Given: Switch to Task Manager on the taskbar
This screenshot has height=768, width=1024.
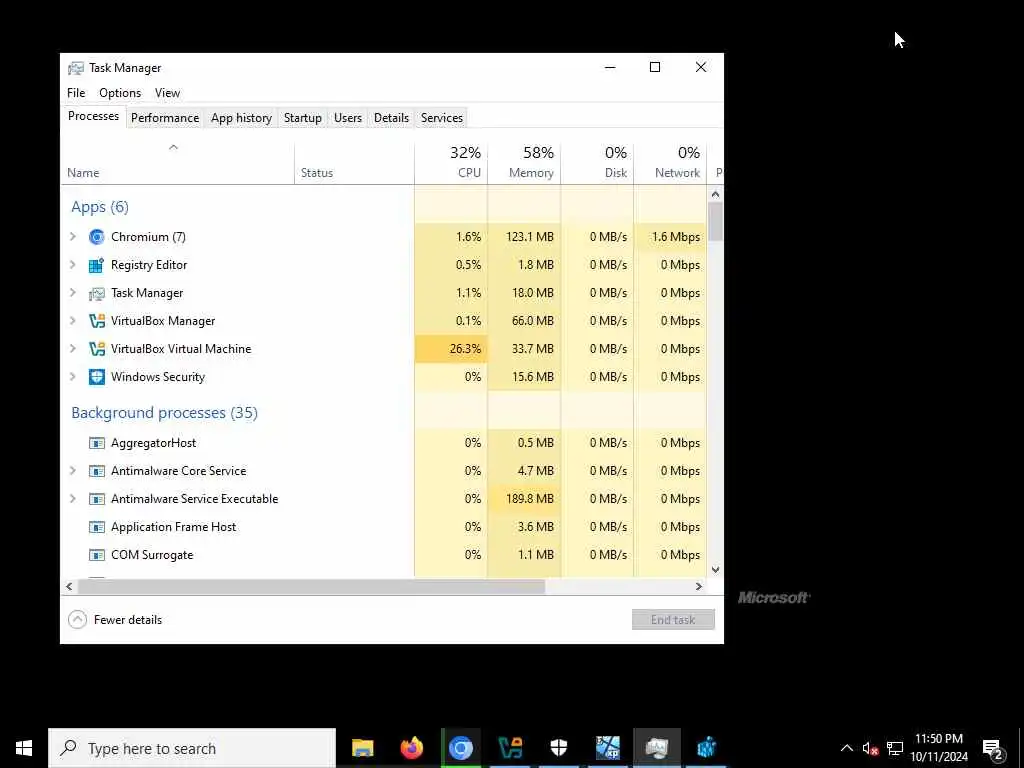Looking at the screenshot, I should (657, 748).
